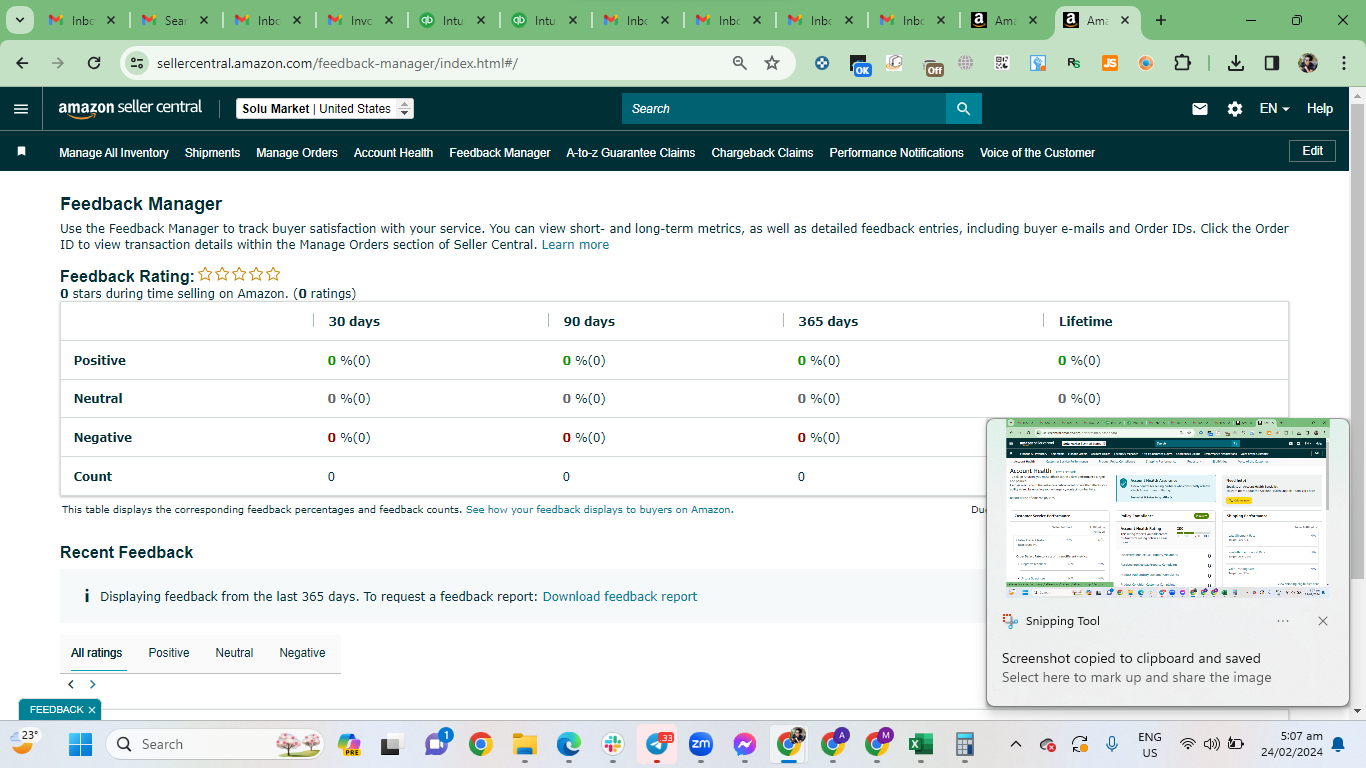
Task: Go back to the previous page
Action: click(x=22, y=63)
